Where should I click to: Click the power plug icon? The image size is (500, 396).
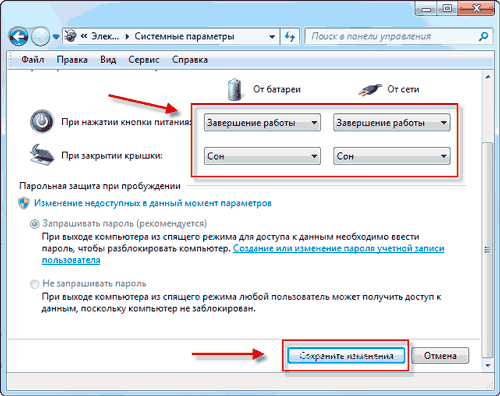coord(370,90)
